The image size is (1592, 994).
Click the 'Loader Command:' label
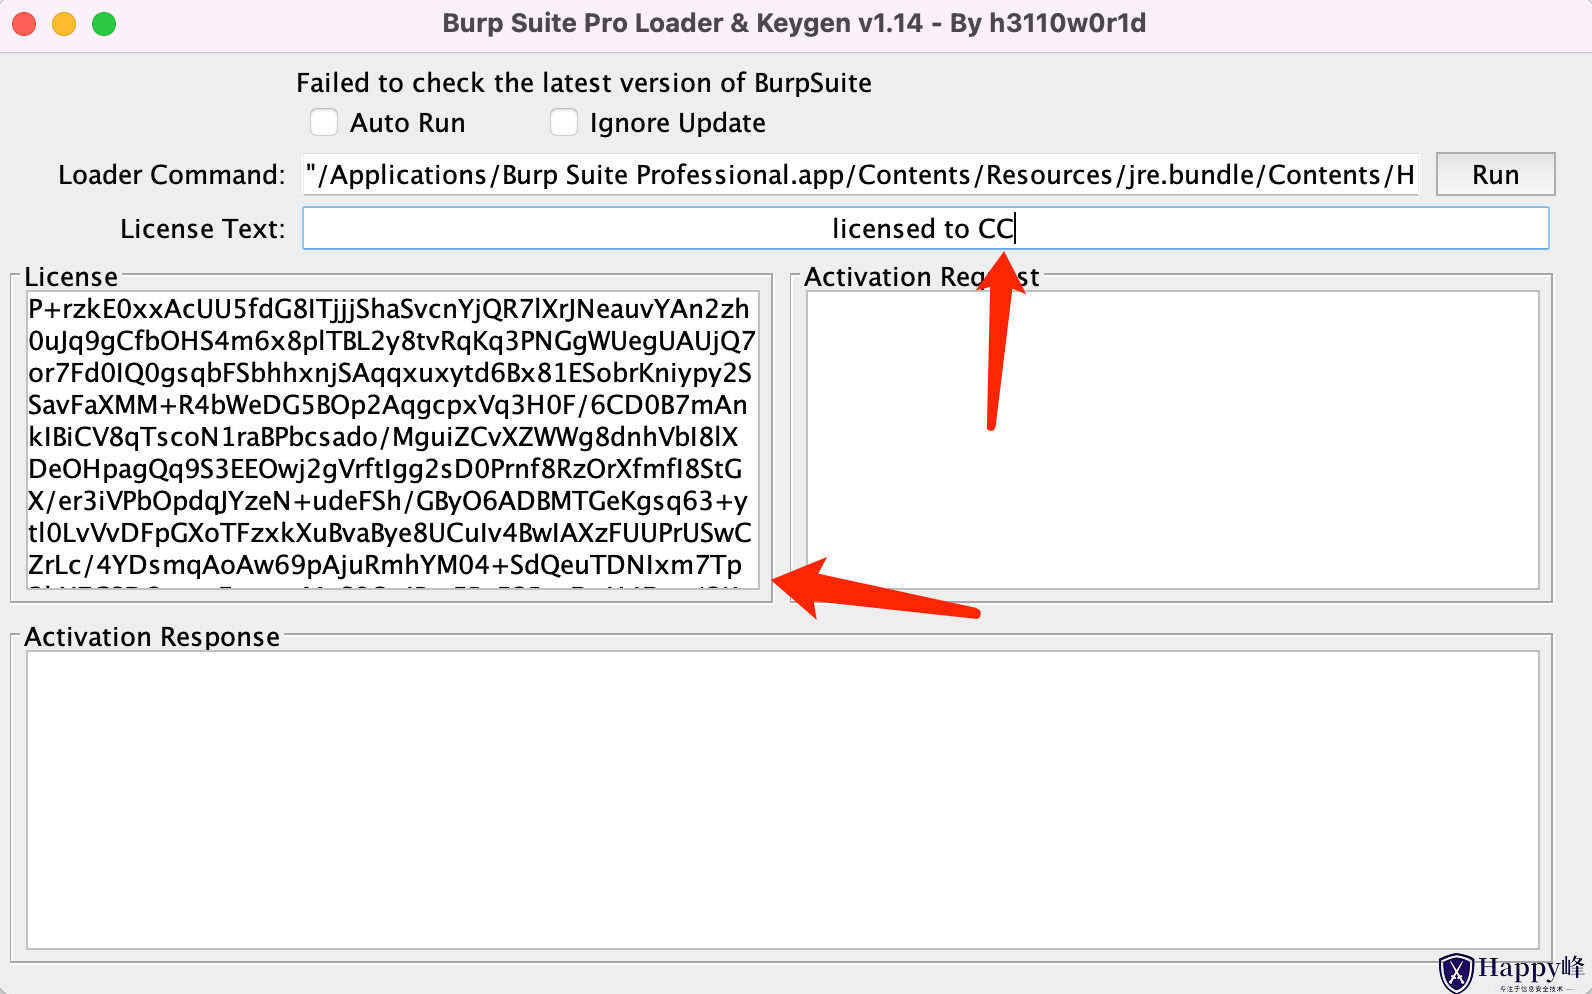172,175
